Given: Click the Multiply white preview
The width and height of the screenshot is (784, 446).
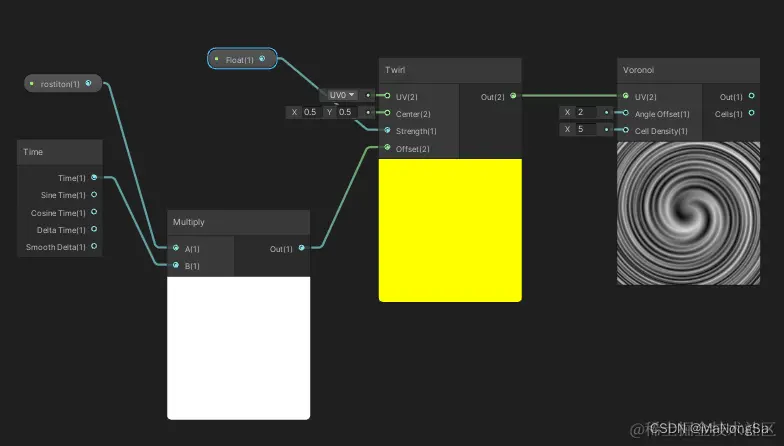Looking at the screenshot, I should point(238,348).
